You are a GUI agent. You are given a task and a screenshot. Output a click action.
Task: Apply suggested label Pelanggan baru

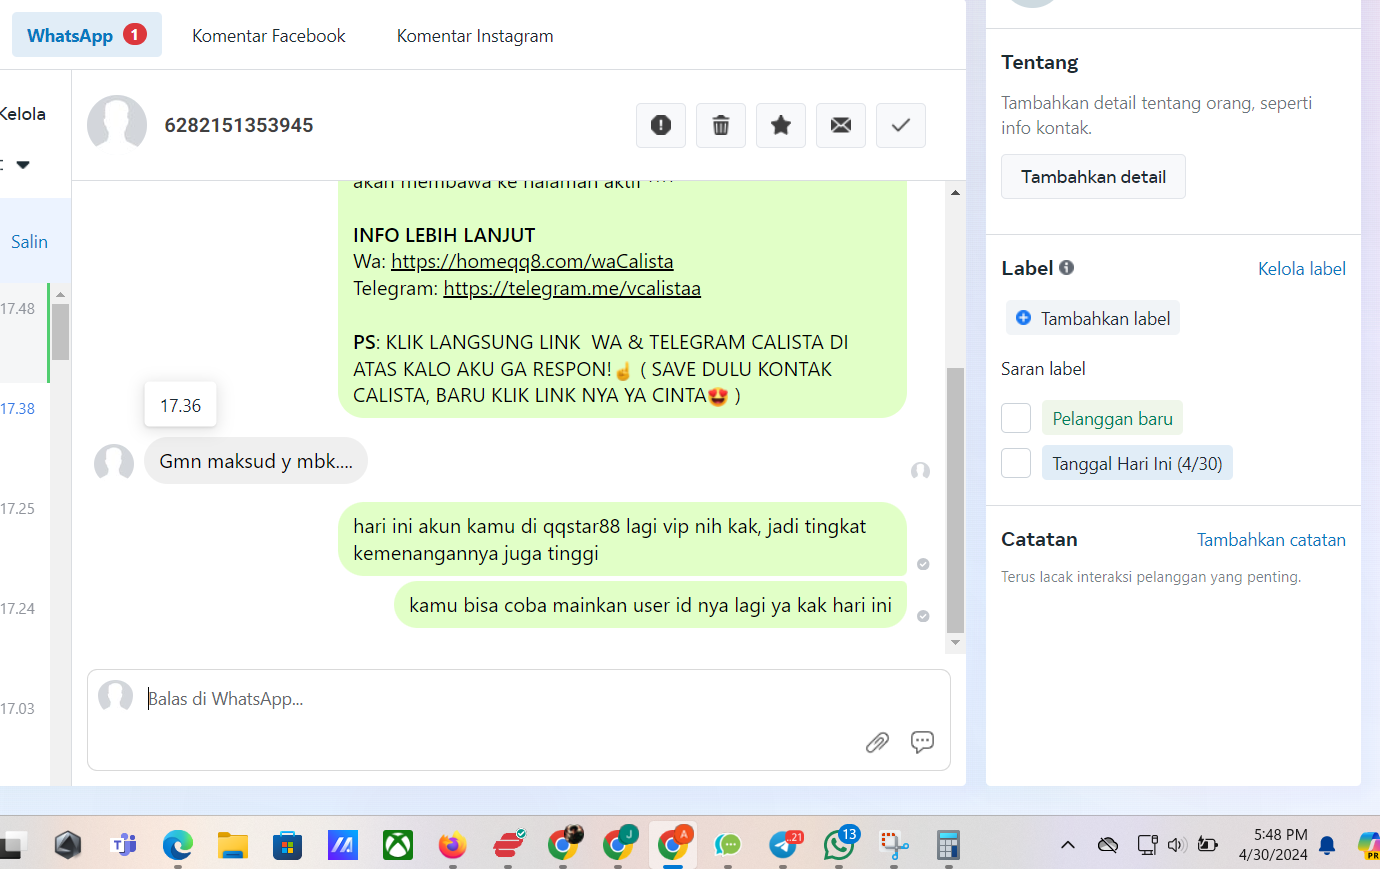coord(1112,418)
